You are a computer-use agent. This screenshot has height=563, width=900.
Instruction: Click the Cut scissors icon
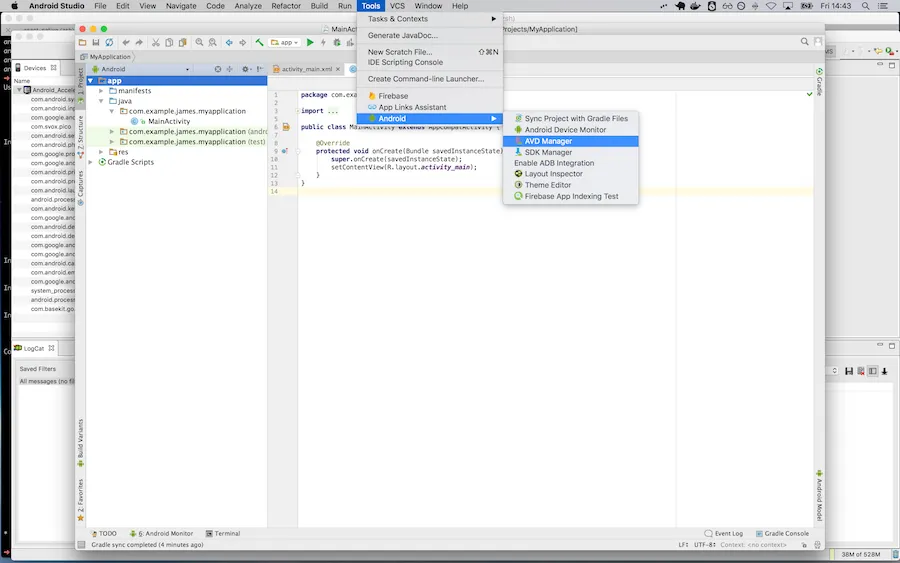(x=156, y=42)
